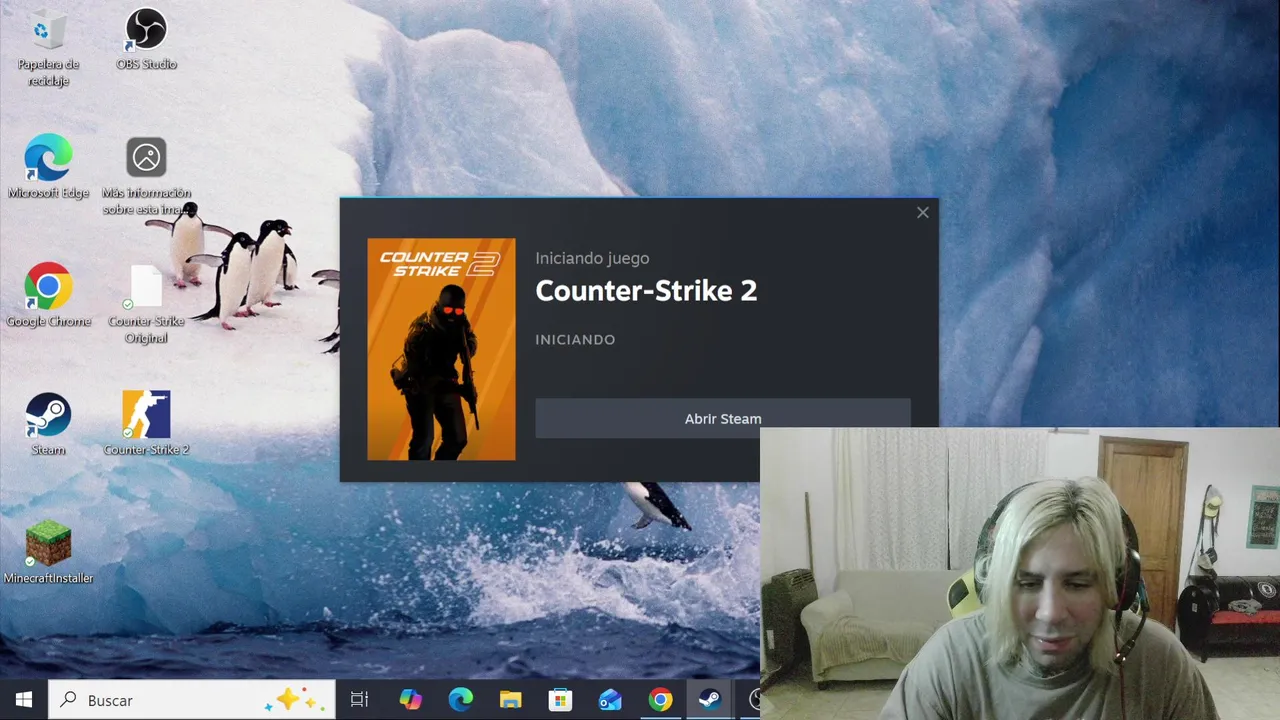The image size is (1280, 720).
Task: Switch to Steam in the taskbar
Action: click(x=710, y=700)
